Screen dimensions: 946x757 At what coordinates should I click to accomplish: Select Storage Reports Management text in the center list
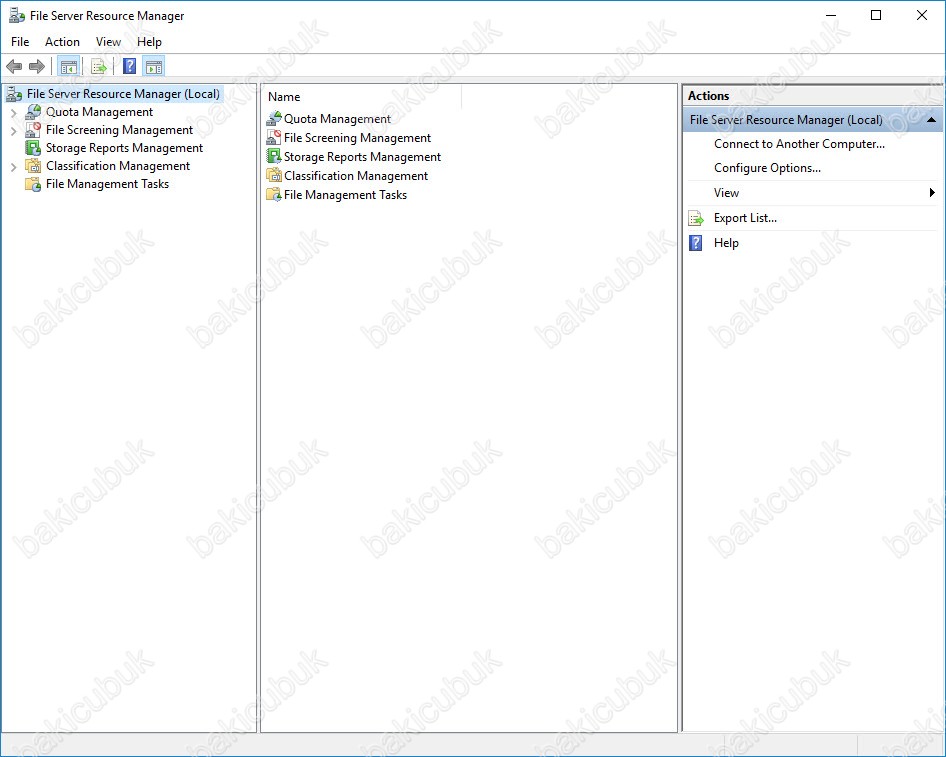click(362, 157)
